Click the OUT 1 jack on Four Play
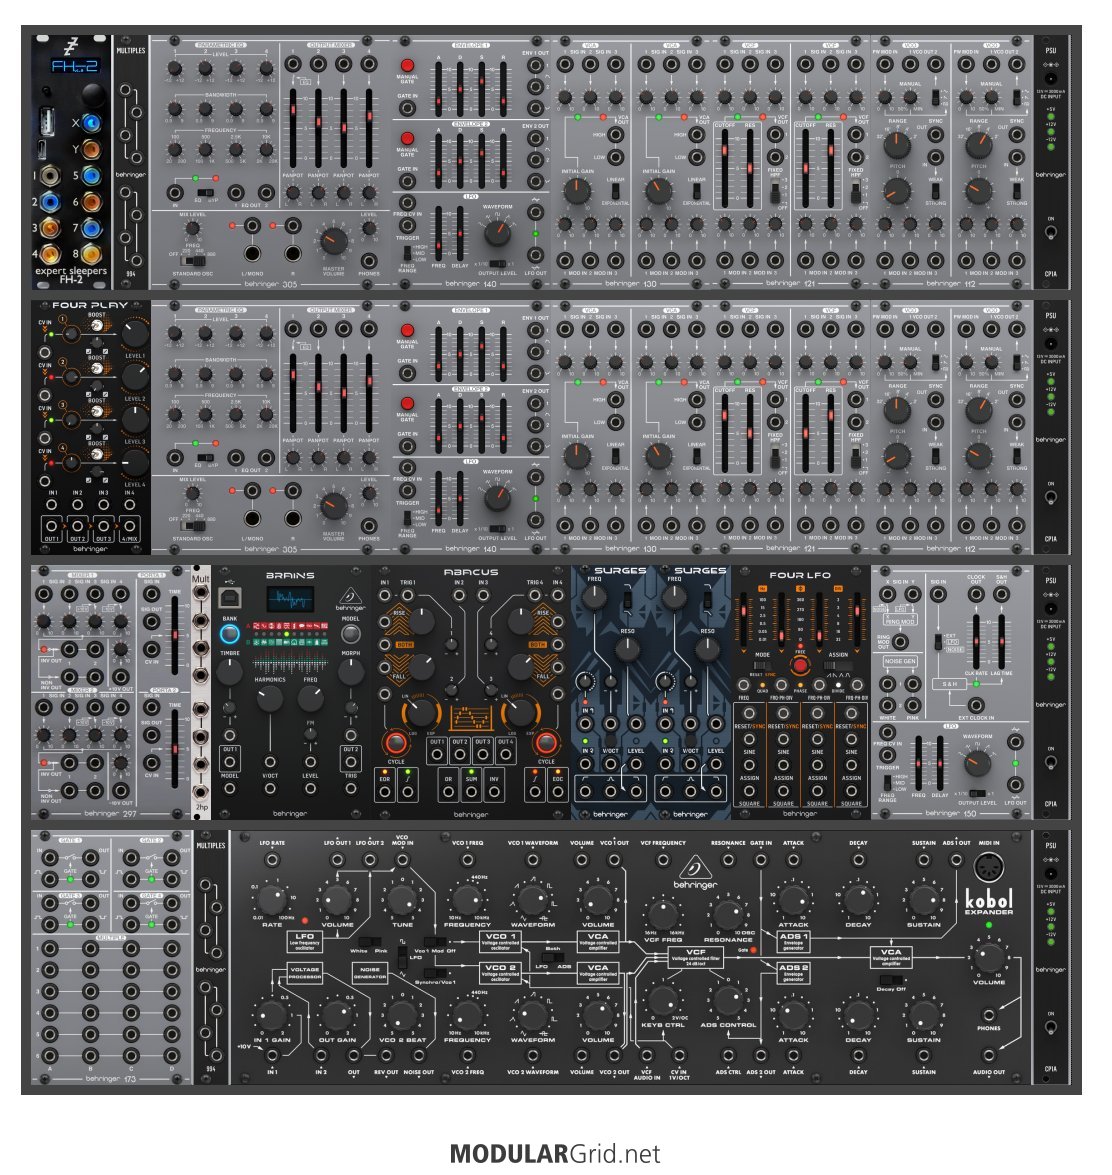 pos(51,525)
